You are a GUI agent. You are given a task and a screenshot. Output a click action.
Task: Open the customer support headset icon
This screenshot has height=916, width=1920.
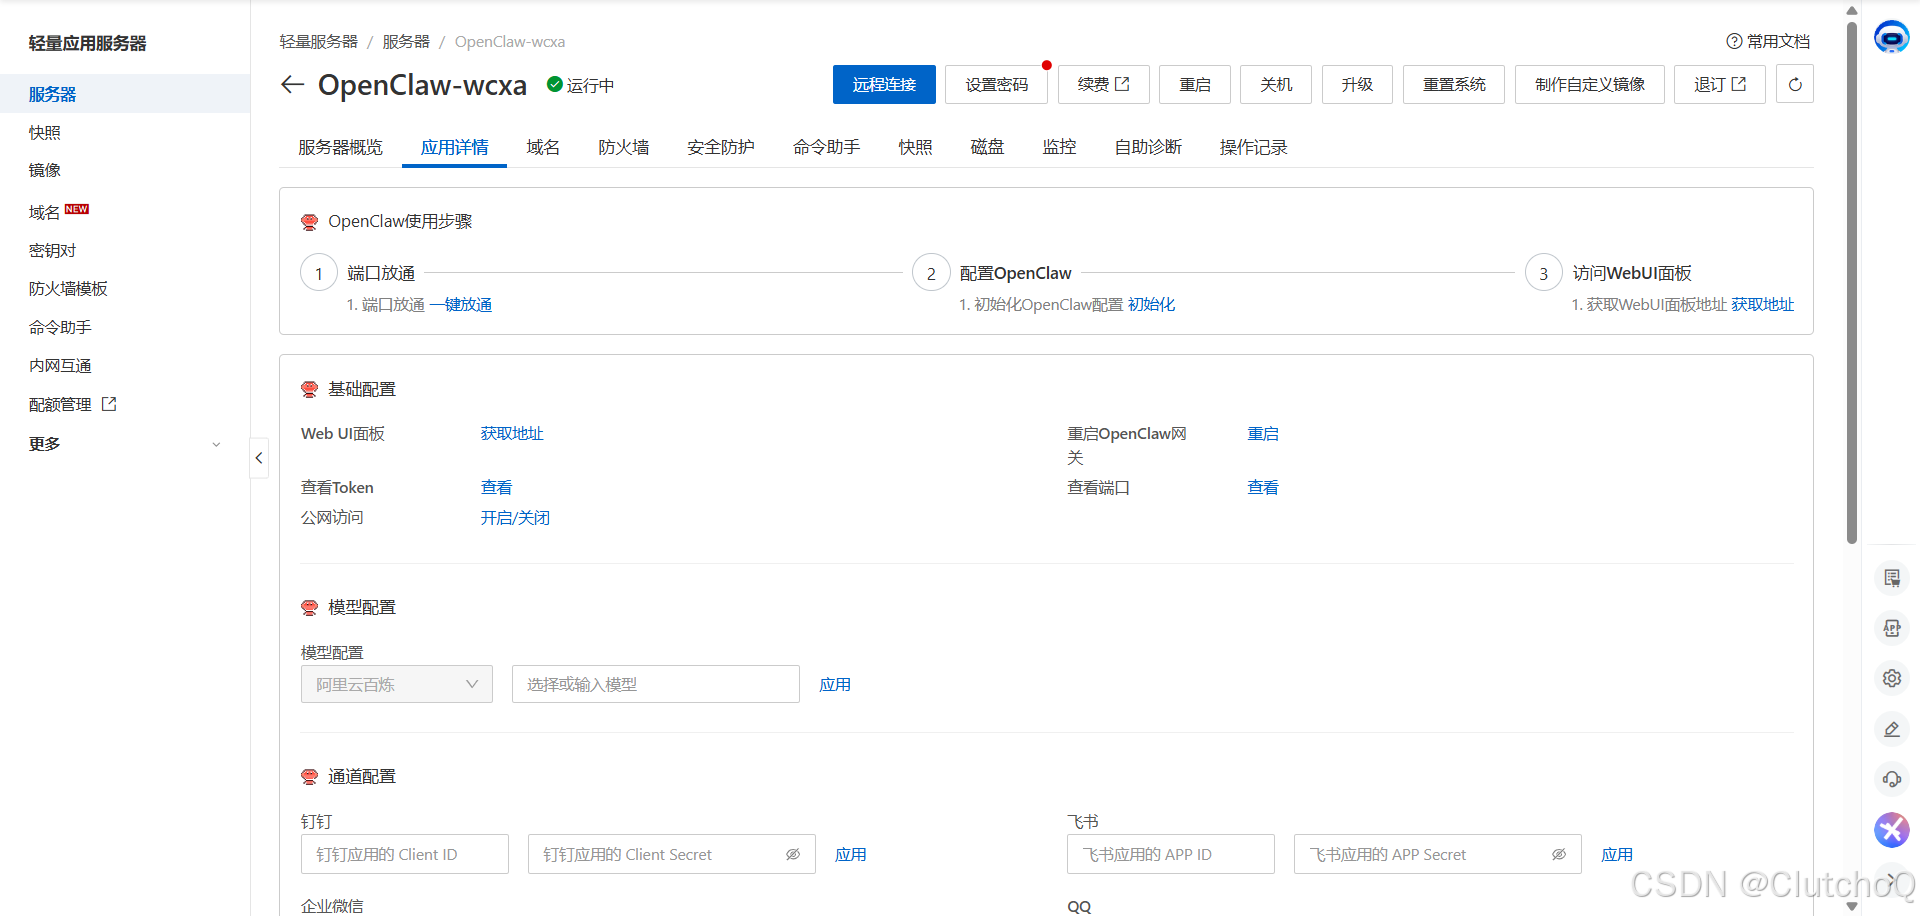pyautogui.click(x=1892, y=779)
